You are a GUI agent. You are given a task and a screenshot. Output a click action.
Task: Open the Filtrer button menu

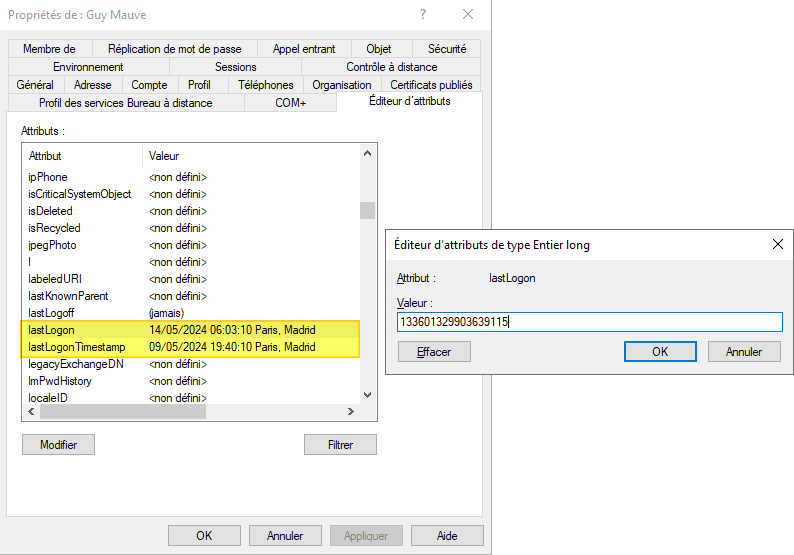[x=340, y=445]
